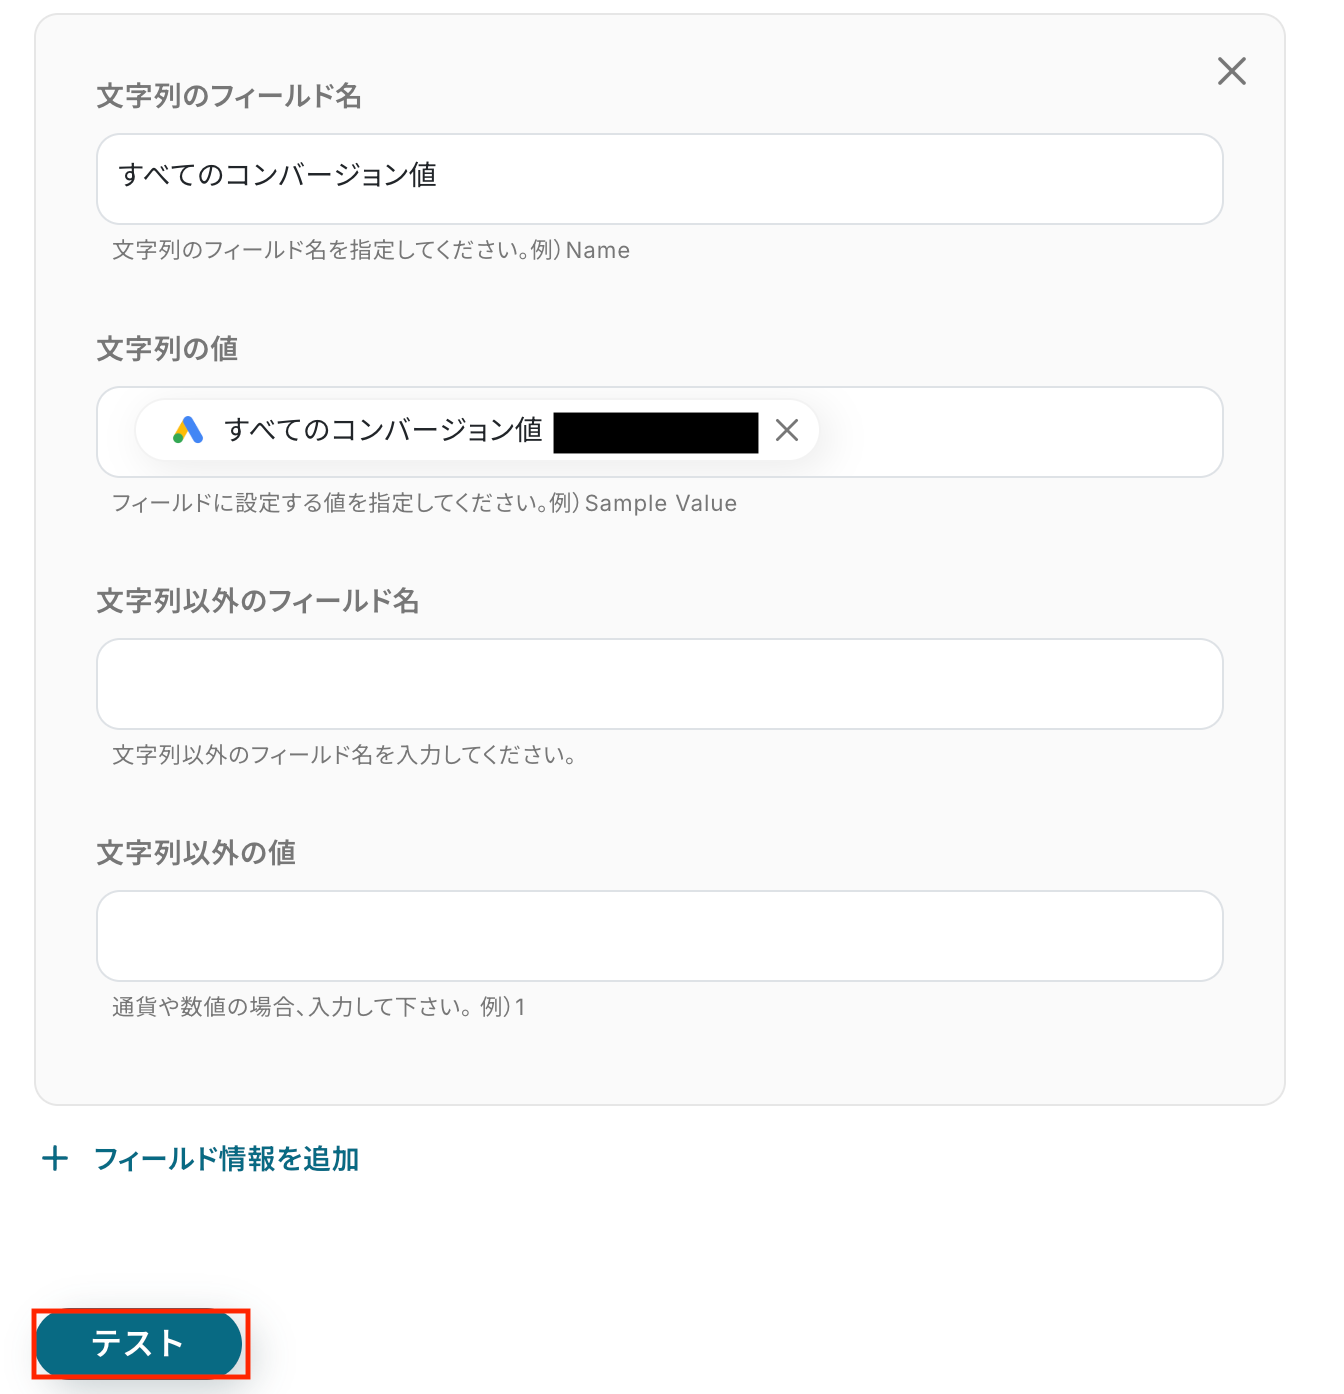Click empty space in 文字列の値 field
This screenshot has height=1394, width=1344.
[1018, 432]
